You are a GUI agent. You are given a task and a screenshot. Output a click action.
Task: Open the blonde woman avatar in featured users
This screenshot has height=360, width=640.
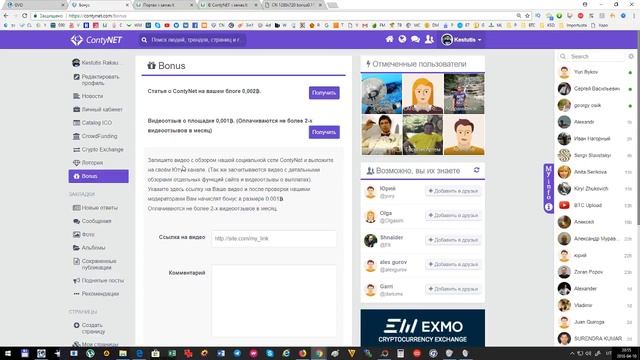[422, 93]
